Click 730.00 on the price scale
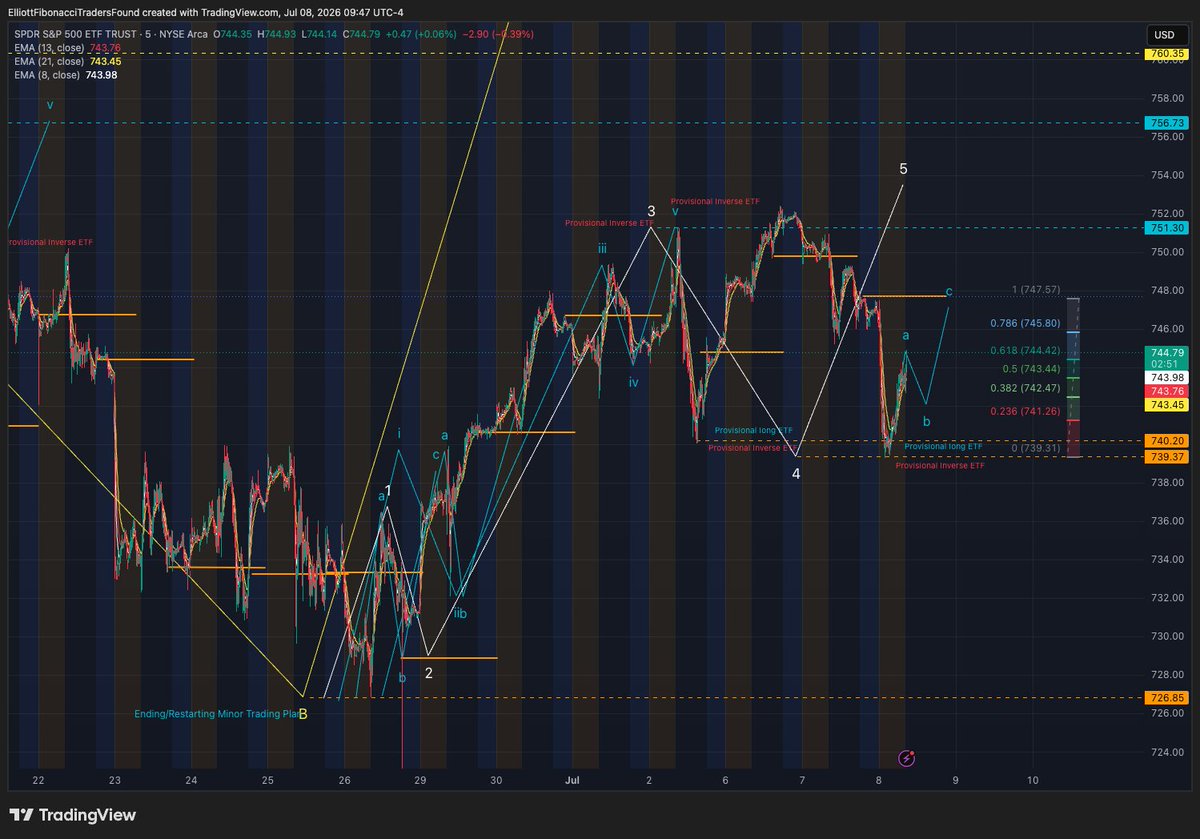This screenshot has width=1200, height=839. tap(1167, 636)
